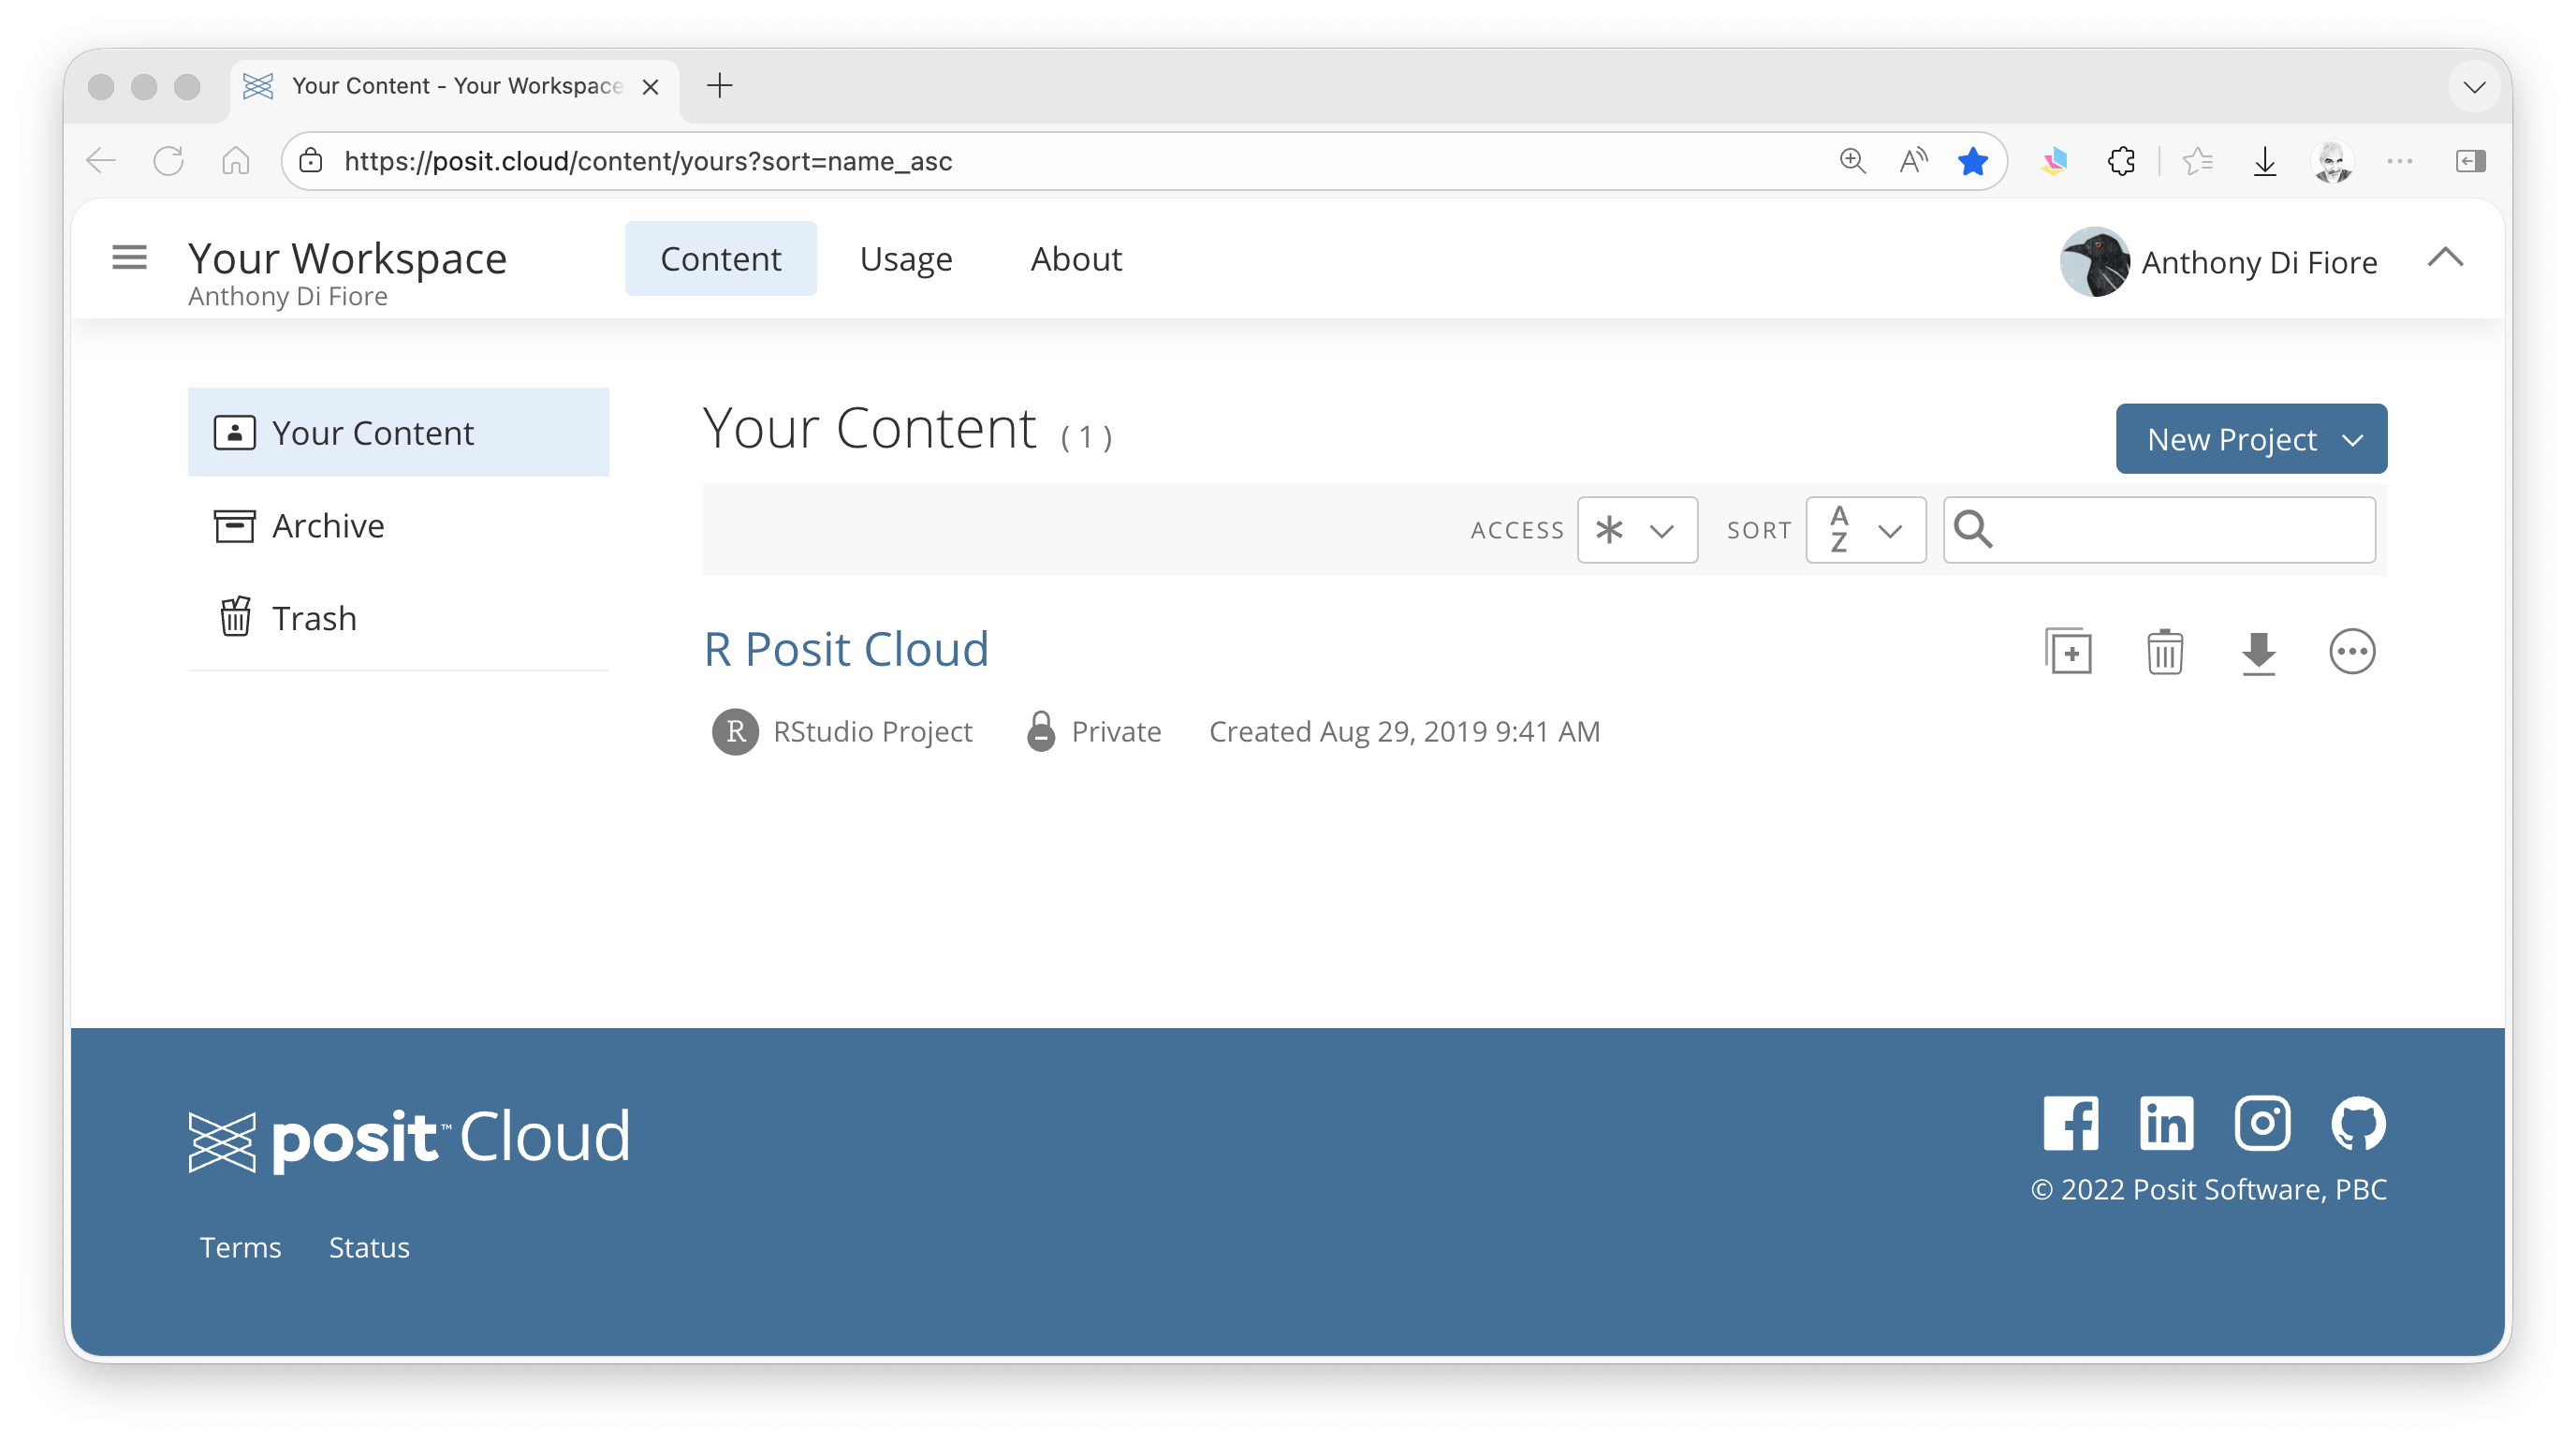Open the Instagram footer icon
The width and height of the screenshot is (2576, 1442).
click(2262, 1123)
